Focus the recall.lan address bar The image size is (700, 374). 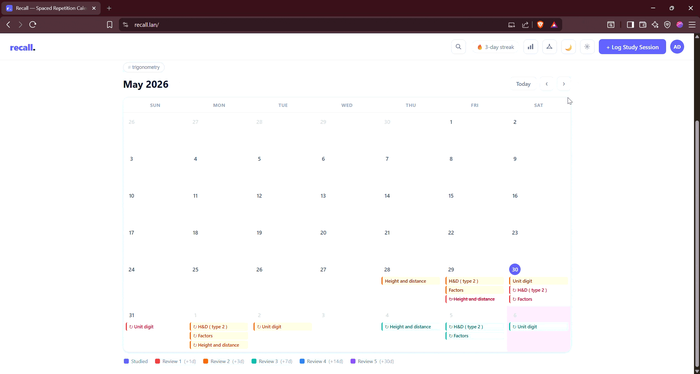coord(312,25)
